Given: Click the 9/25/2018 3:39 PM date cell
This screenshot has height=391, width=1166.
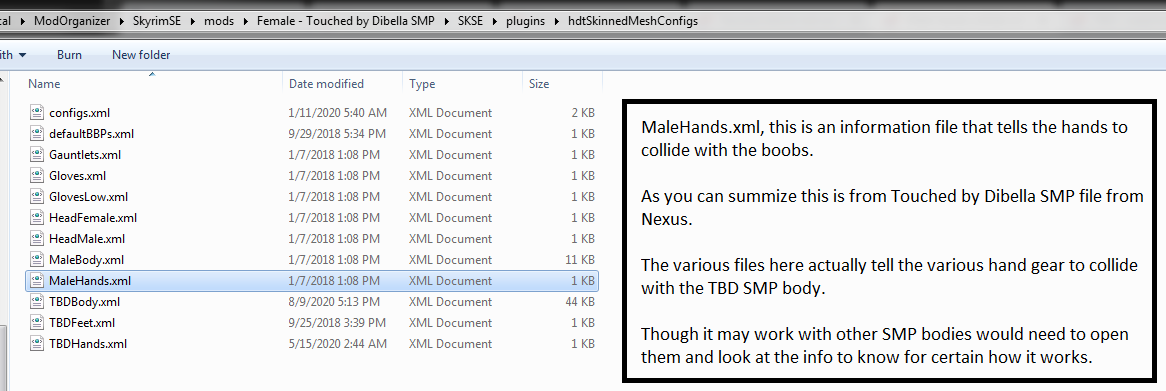Looking at the screenshot, I should tap(337, 323).
